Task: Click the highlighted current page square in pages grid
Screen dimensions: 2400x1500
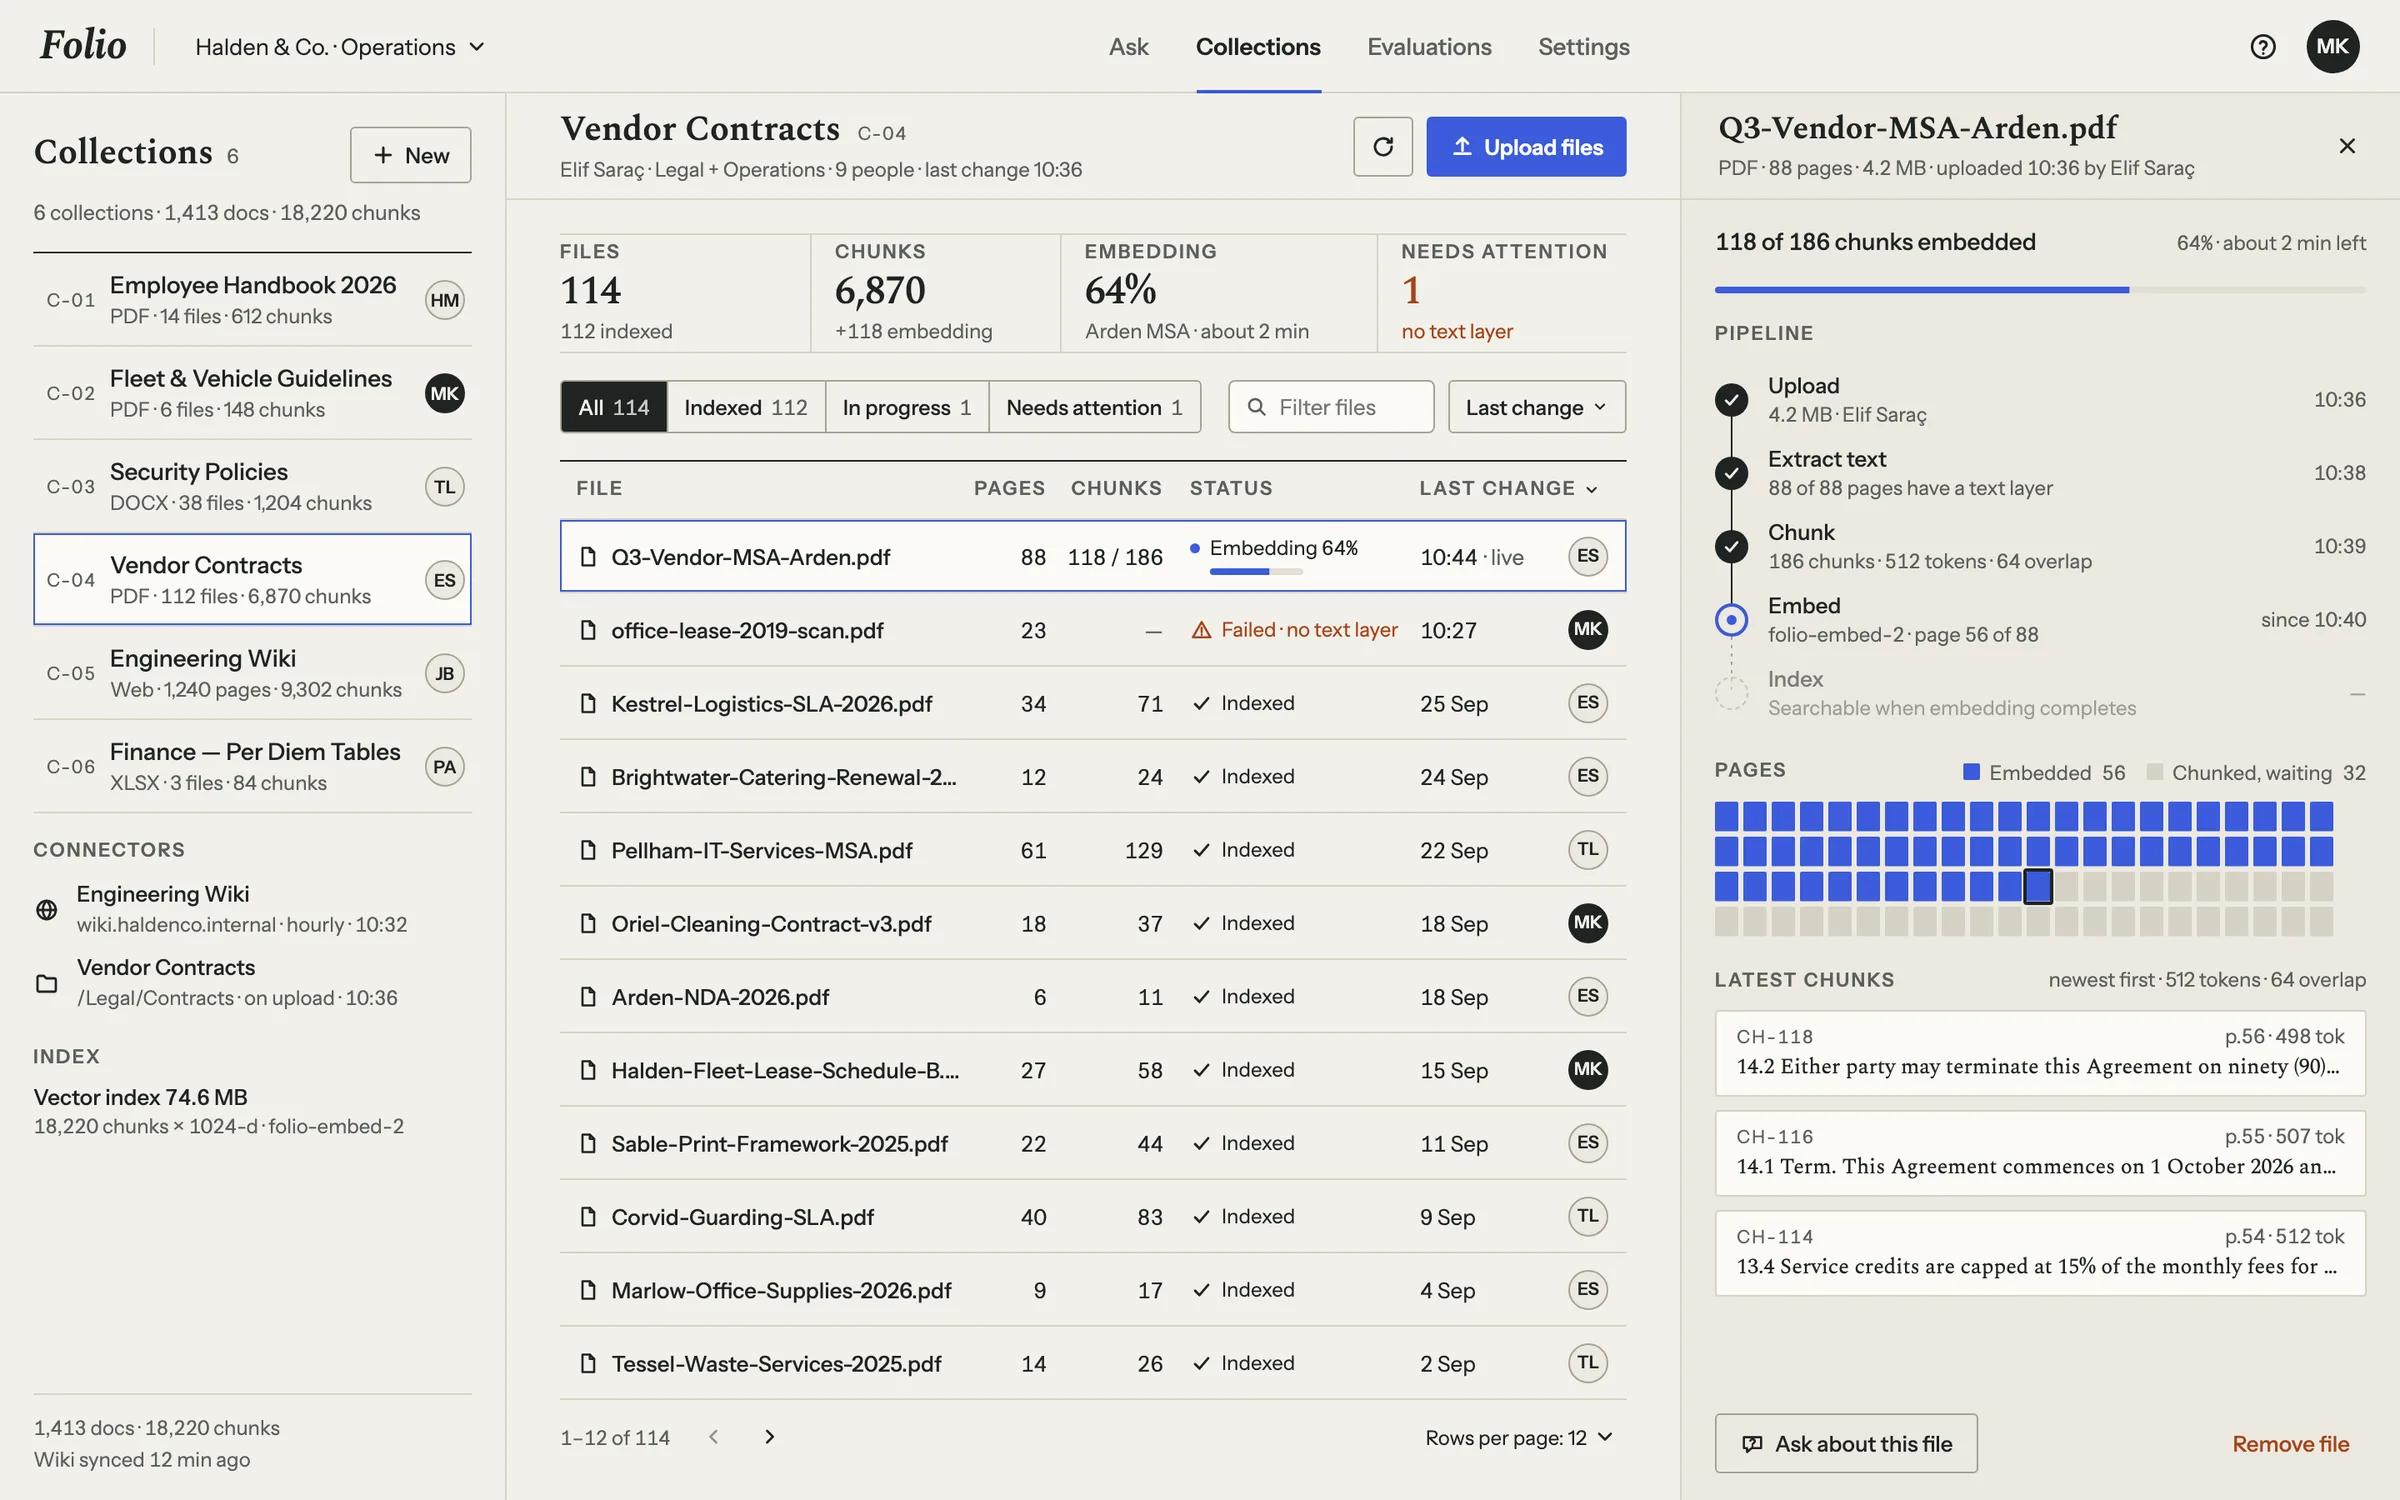Action: pyautogui.click(x=2037, y=886)
